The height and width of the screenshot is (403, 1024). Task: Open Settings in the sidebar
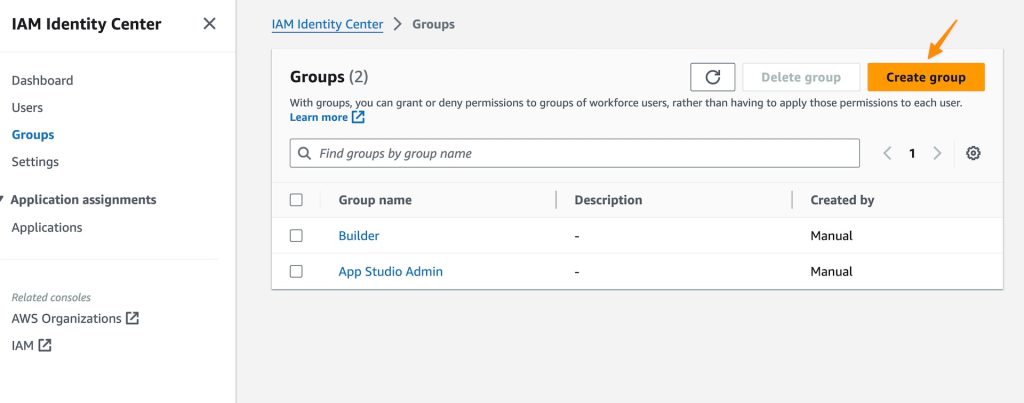[35, 161]
